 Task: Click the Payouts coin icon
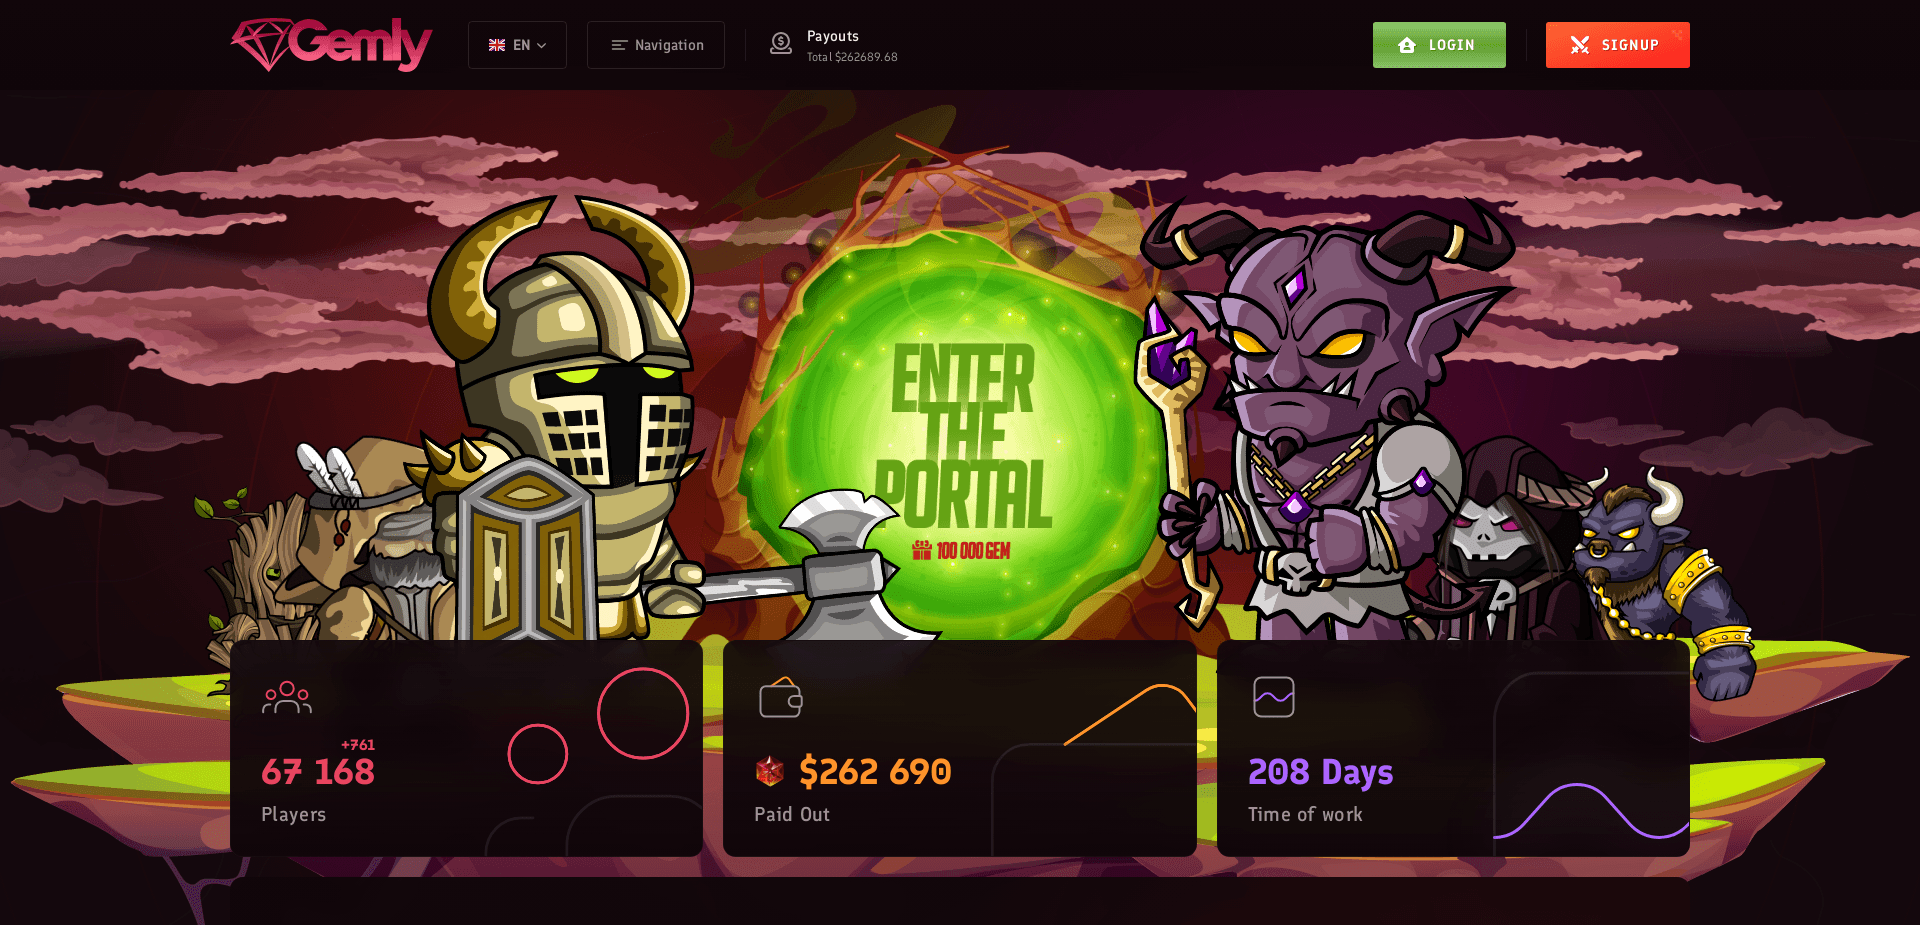point(781,43)
